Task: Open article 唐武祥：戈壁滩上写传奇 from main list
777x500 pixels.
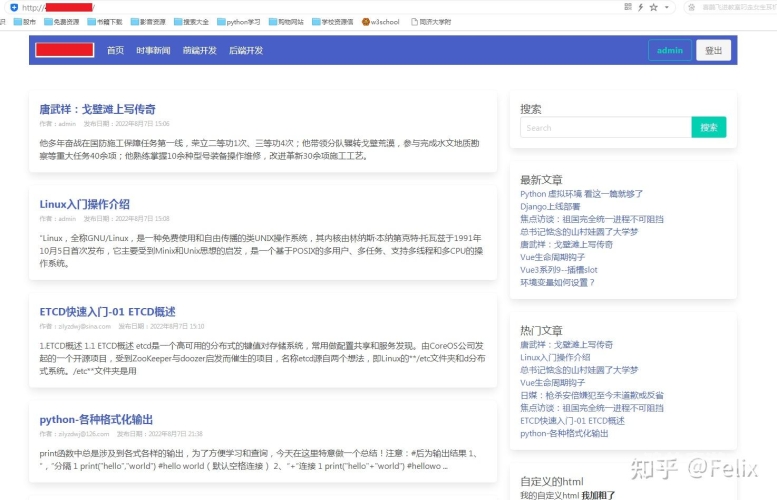Action: click(98, 110)
